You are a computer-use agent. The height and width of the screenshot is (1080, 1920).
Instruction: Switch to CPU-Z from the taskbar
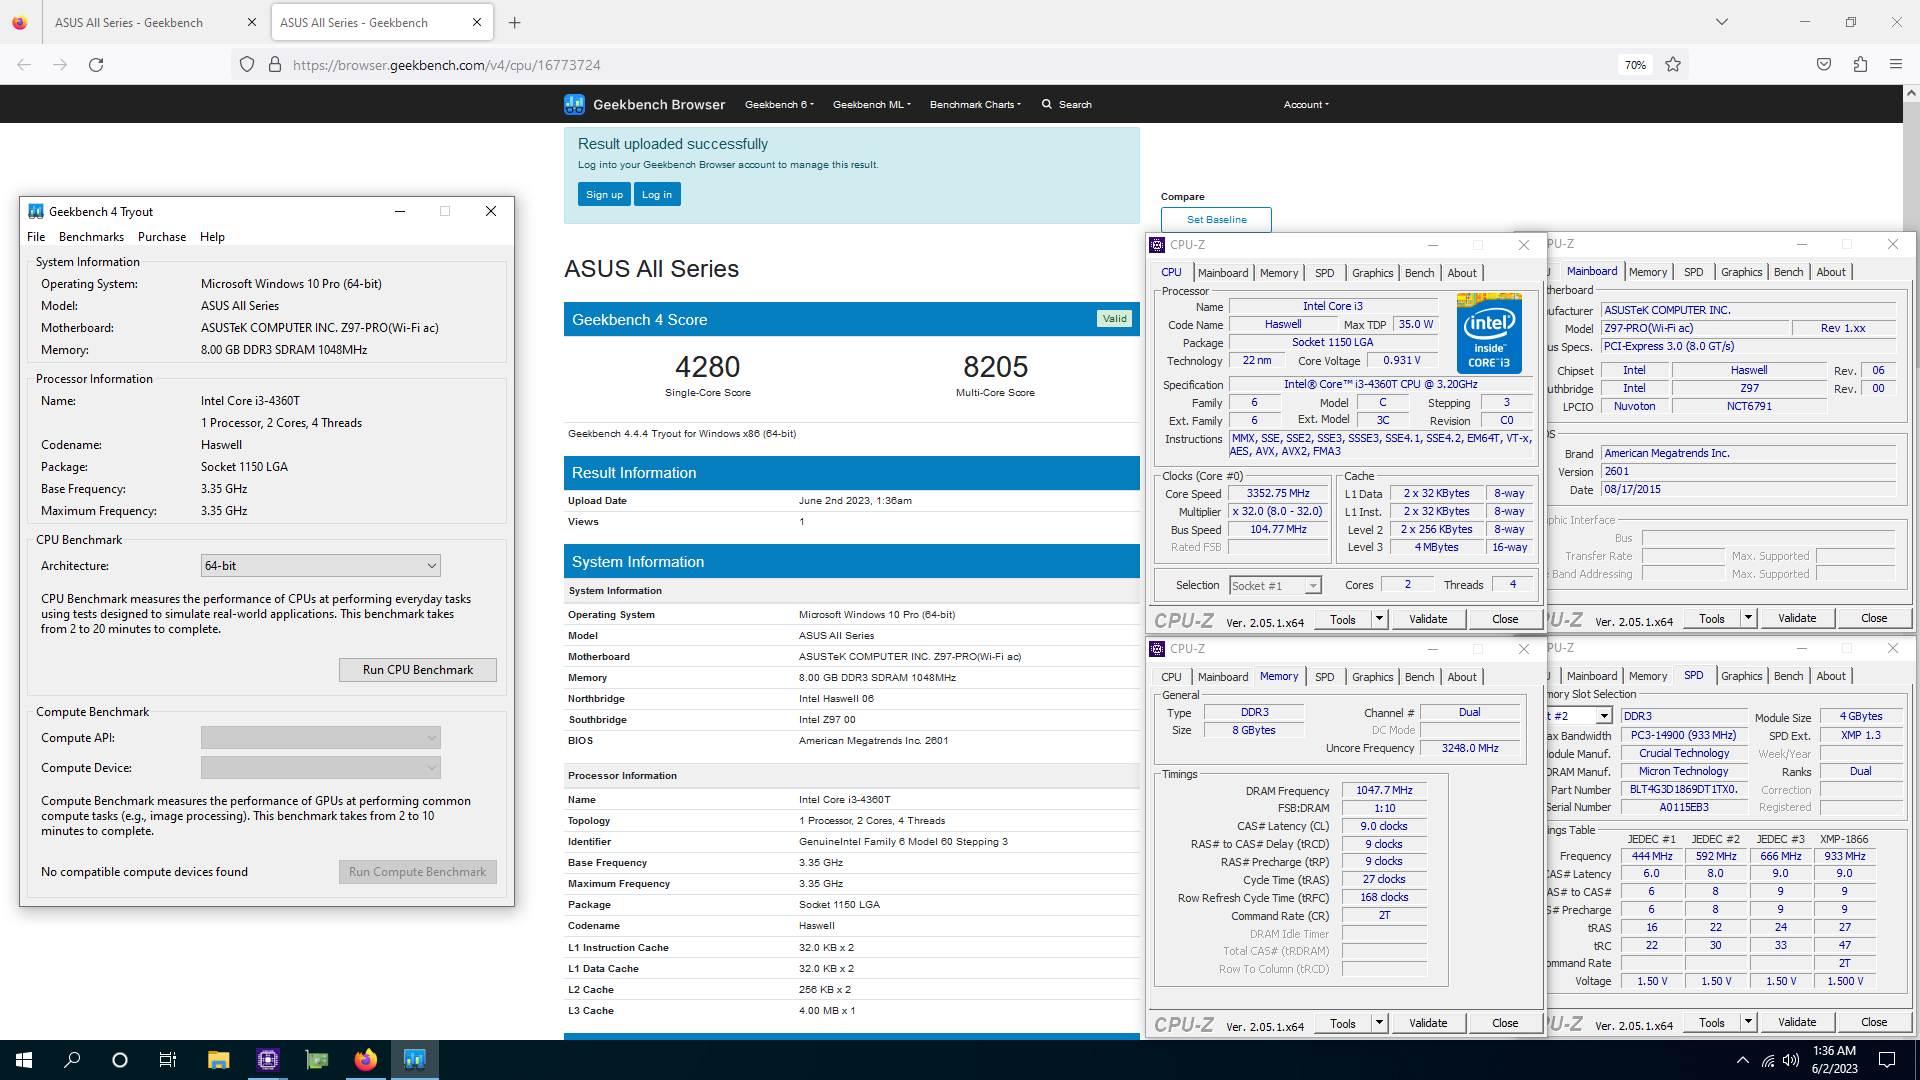[x=267, y=1060]
